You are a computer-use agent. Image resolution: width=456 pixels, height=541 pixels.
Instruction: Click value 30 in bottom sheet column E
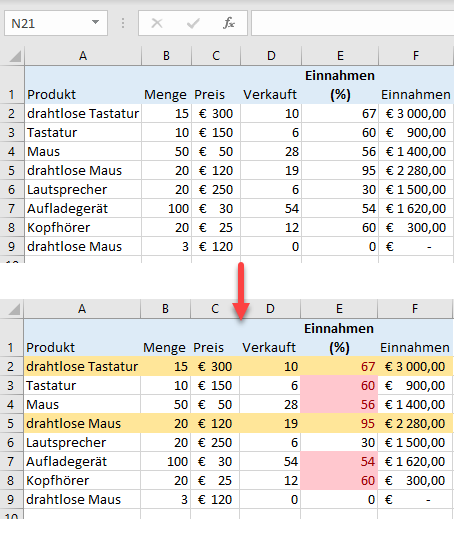pyautogui.click(x=339, y=442)
